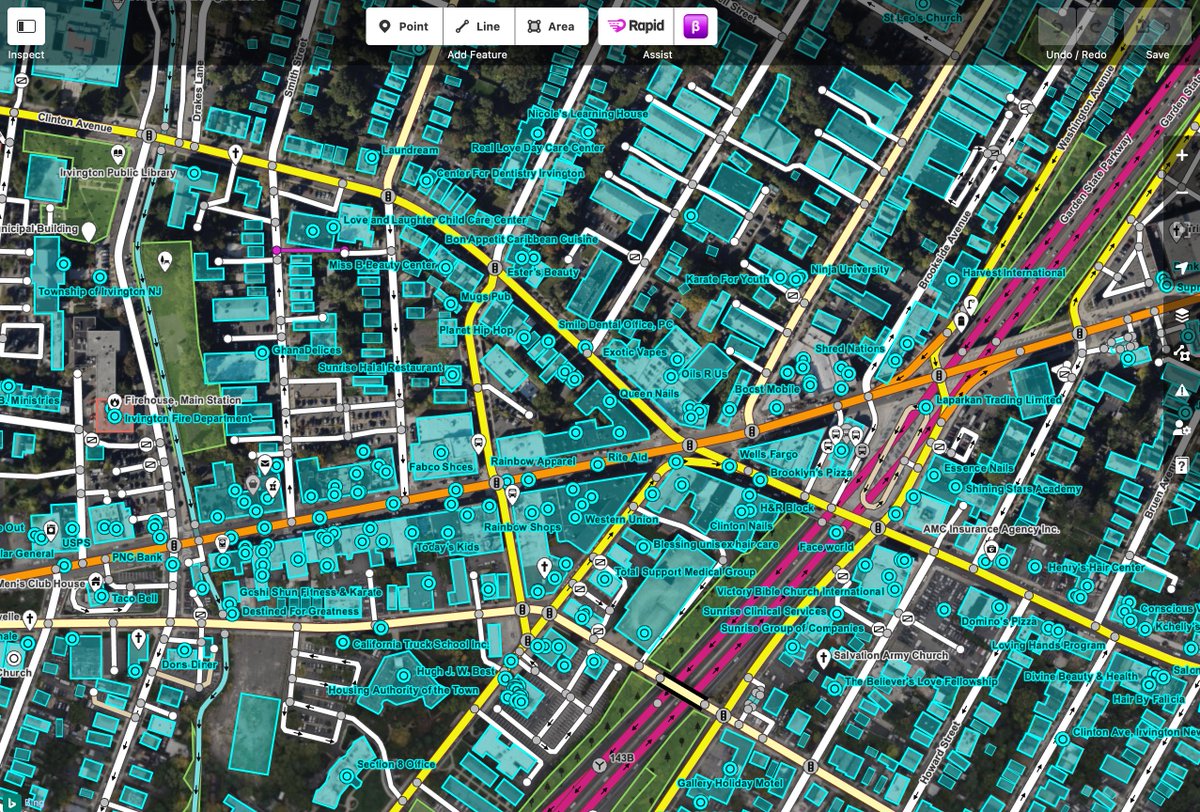The image size is (1200, 812).
Task: Select the fast food icon beside Taco Bell
Action: pyautogui.click(x=95, y=582)
